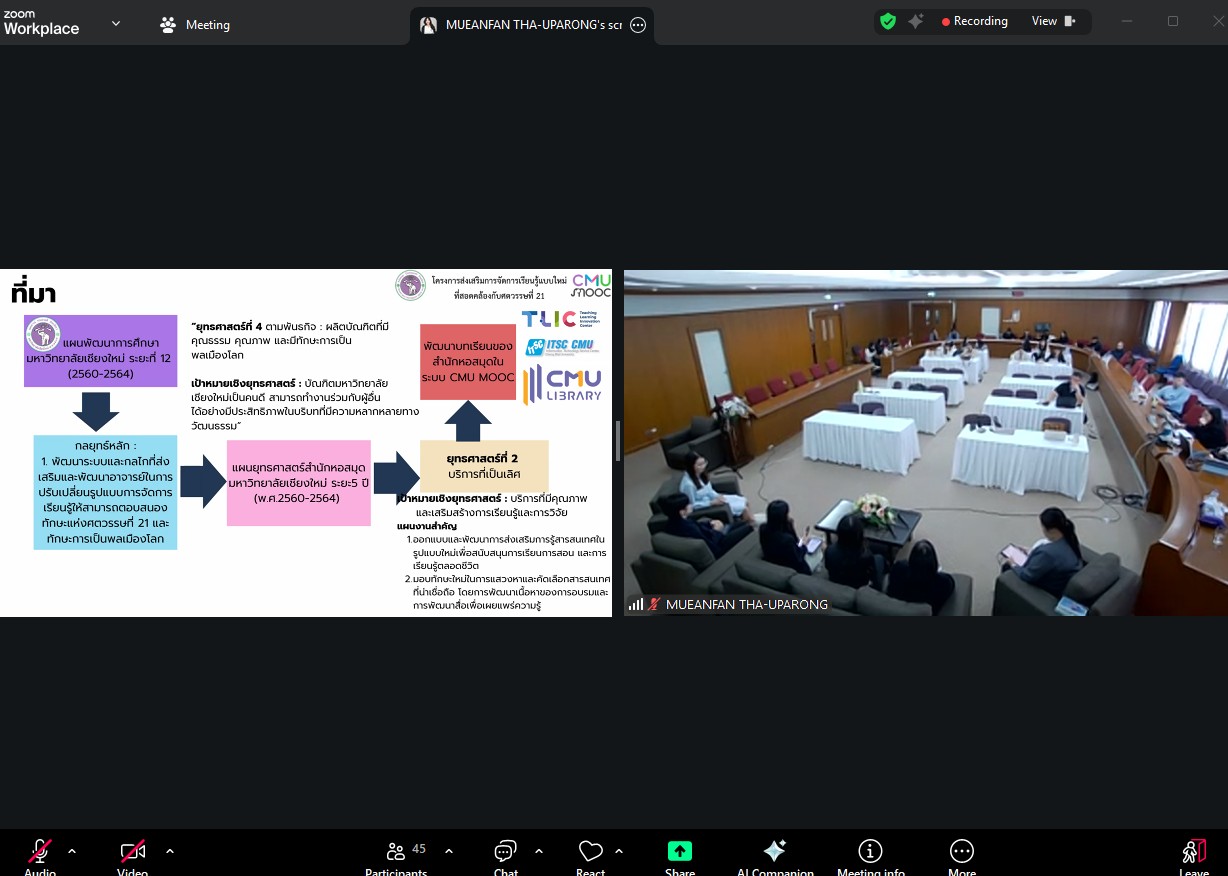Viewport: 1228px width, 876px height.
Task: Click the divider handle between slide and video
Action: pos(618,441)
